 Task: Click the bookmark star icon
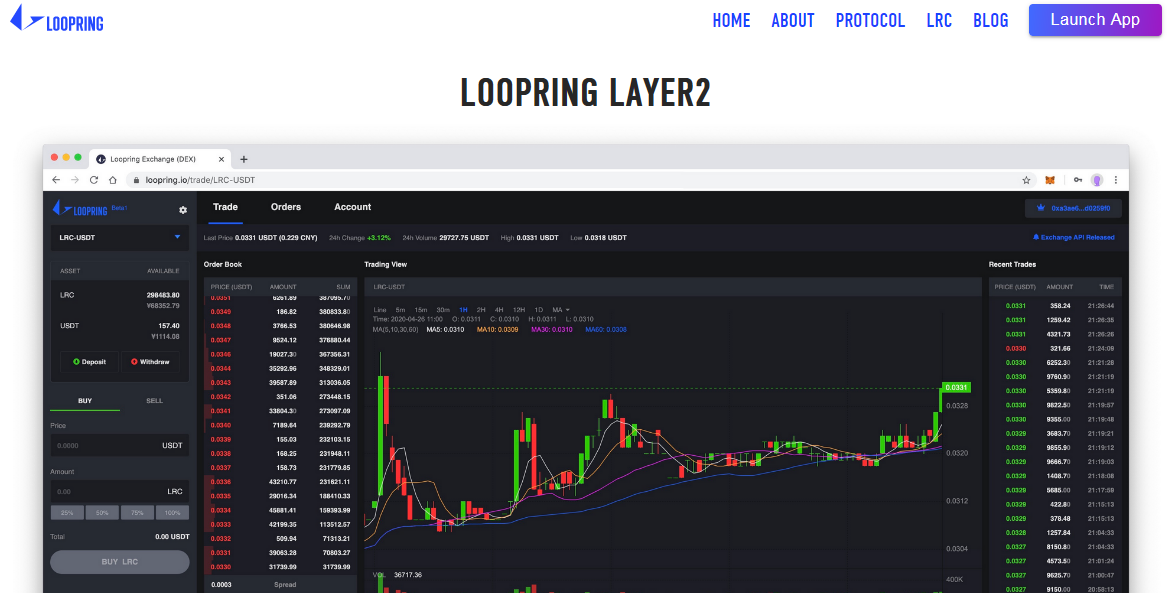[x=1026, y=180]
